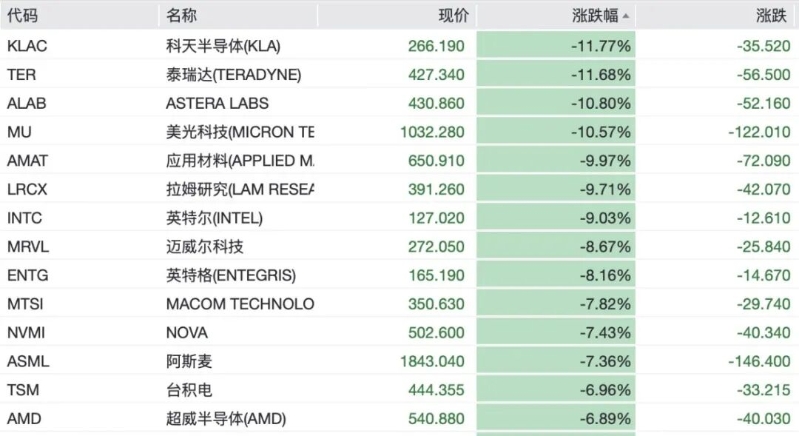Click the NOVA stock name
799x436 pixels.
[187, 333]
